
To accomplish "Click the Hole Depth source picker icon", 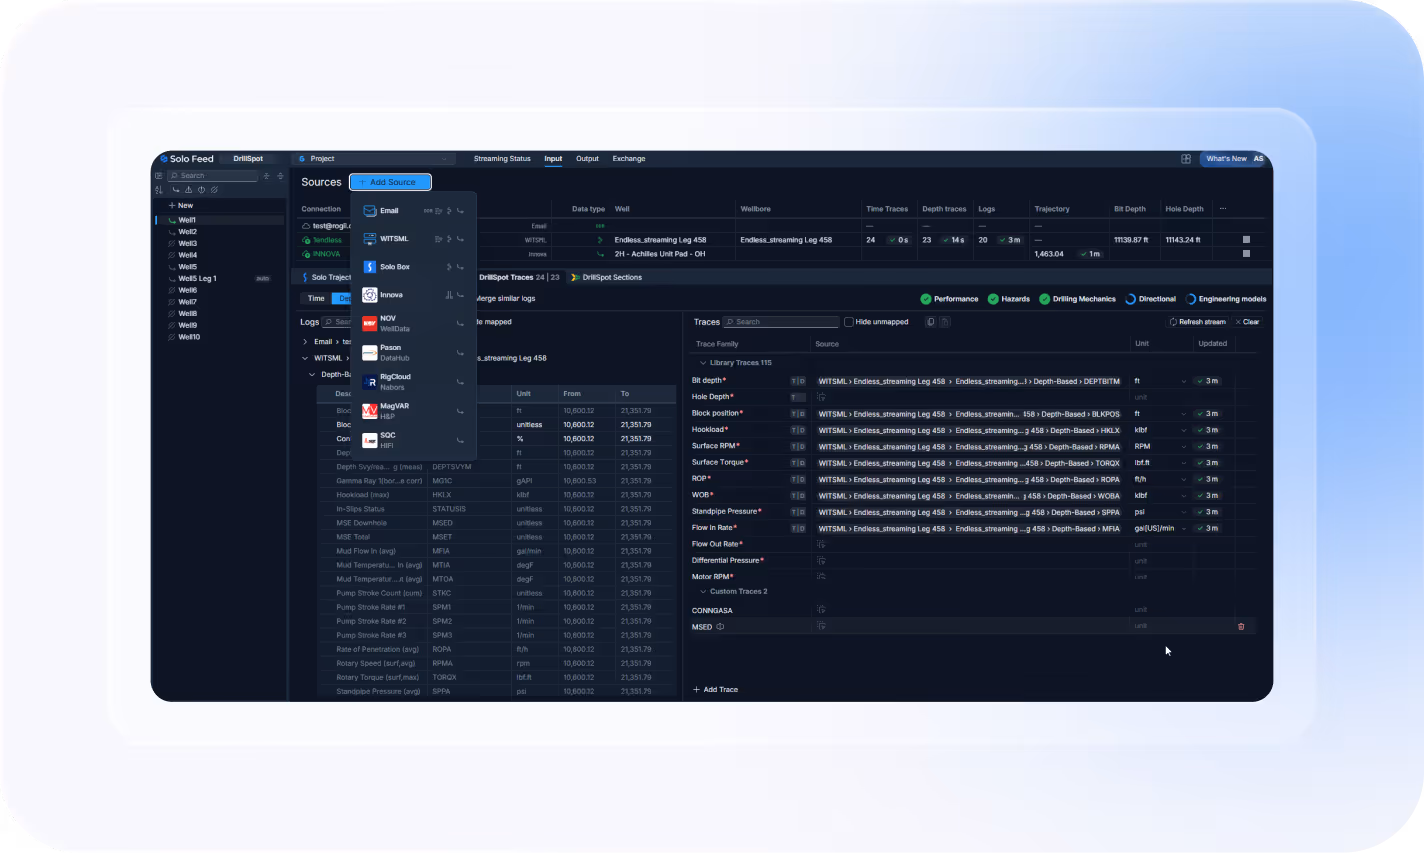I will (x=821, y=397).
